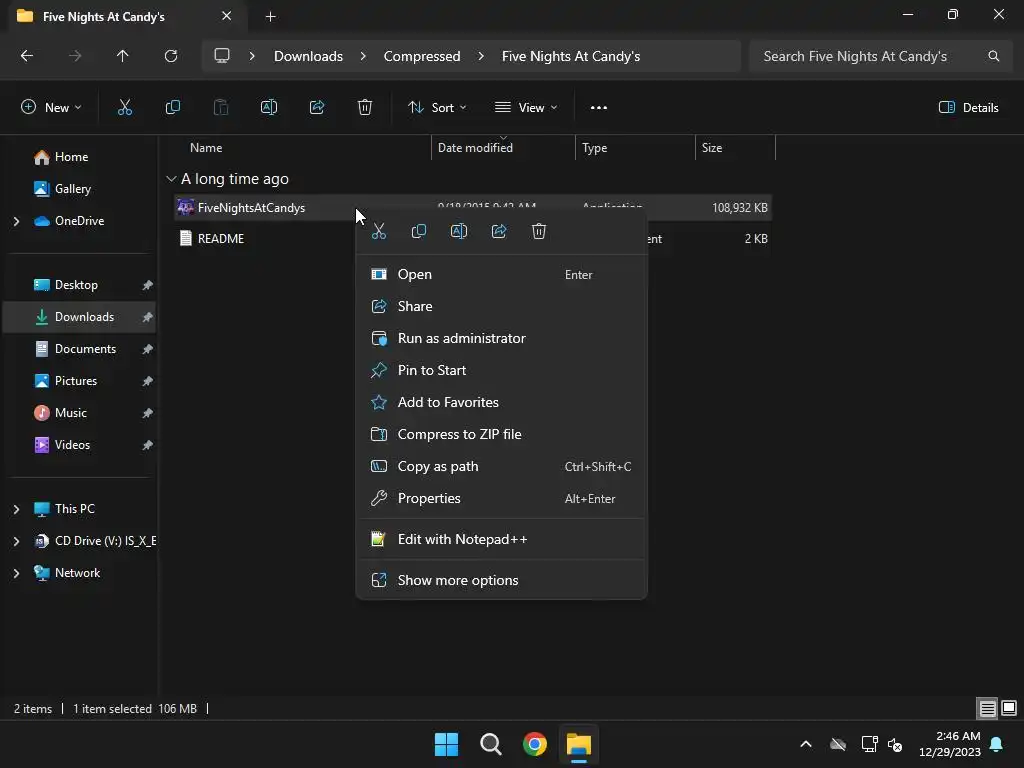Viewport: 1024px width, 768px height.
Task: Go up one folder level
Action: 123,56
